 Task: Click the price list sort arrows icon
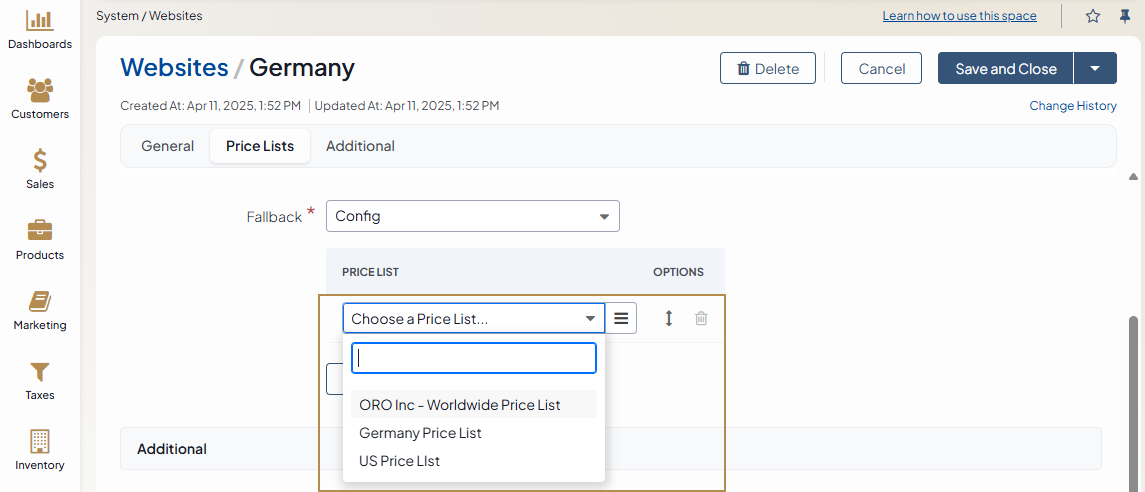669,319
